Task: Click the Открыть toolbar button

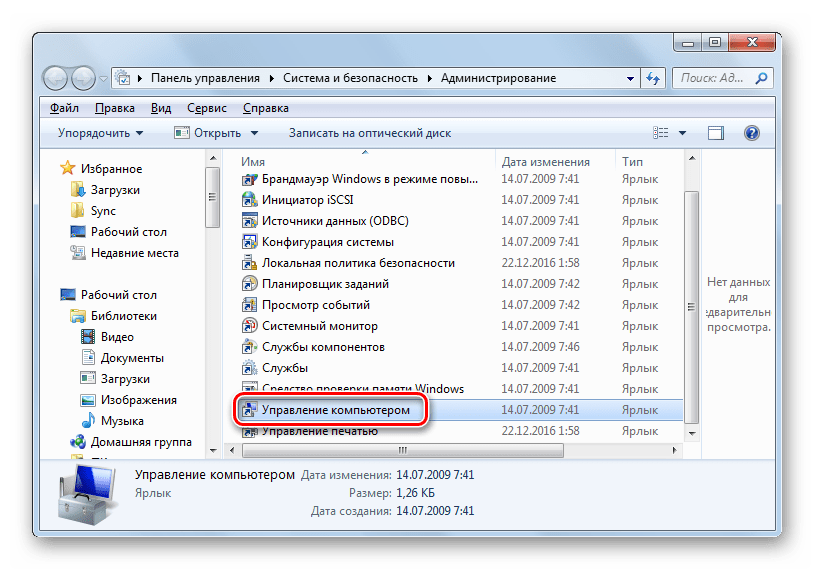Action: click(208, 133)
